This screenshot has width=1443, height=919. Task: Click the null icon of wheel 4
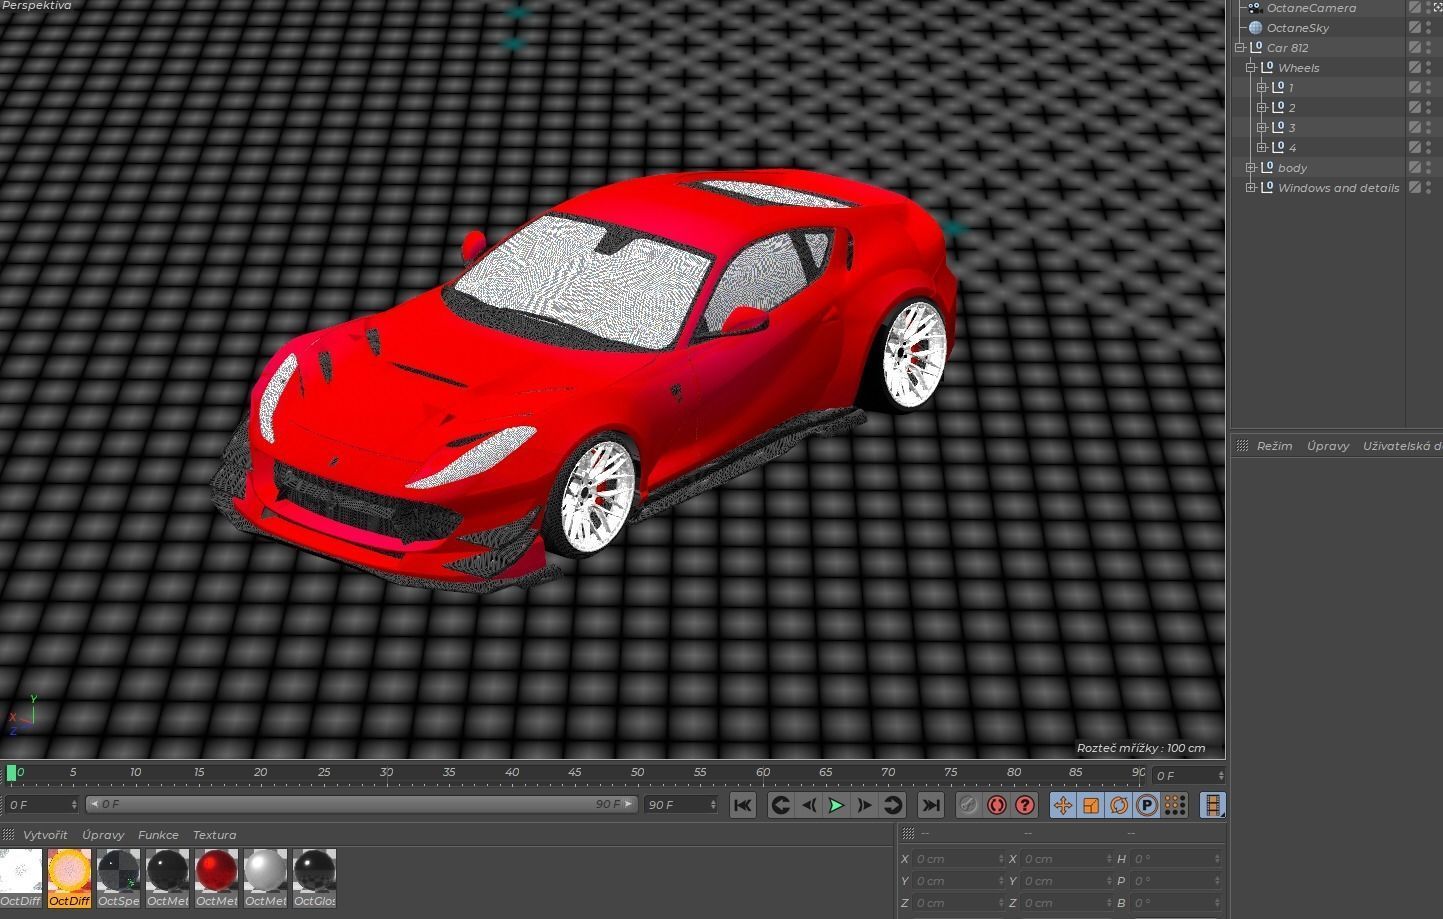pos(1277,148)
